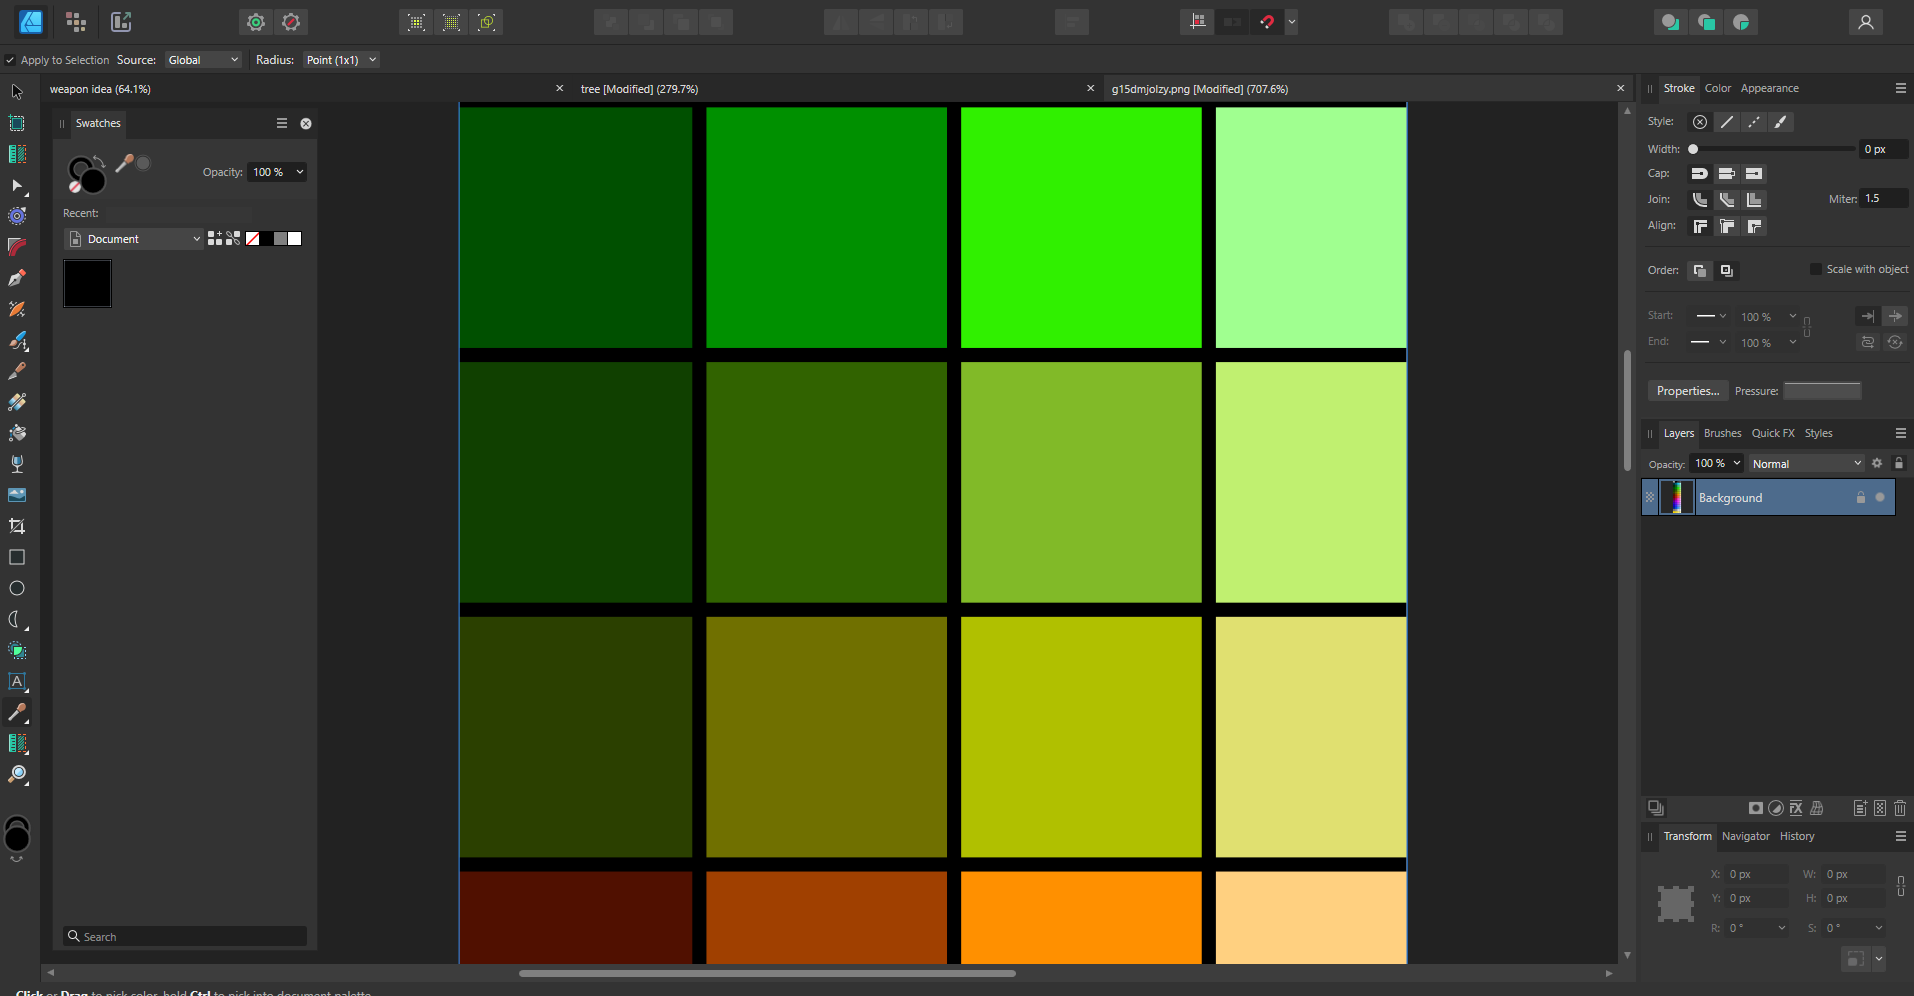Toggle Background layer visibility dot
Image resolution: width=1914 pixels, height=996 pixels.
tap(1880, 497)
